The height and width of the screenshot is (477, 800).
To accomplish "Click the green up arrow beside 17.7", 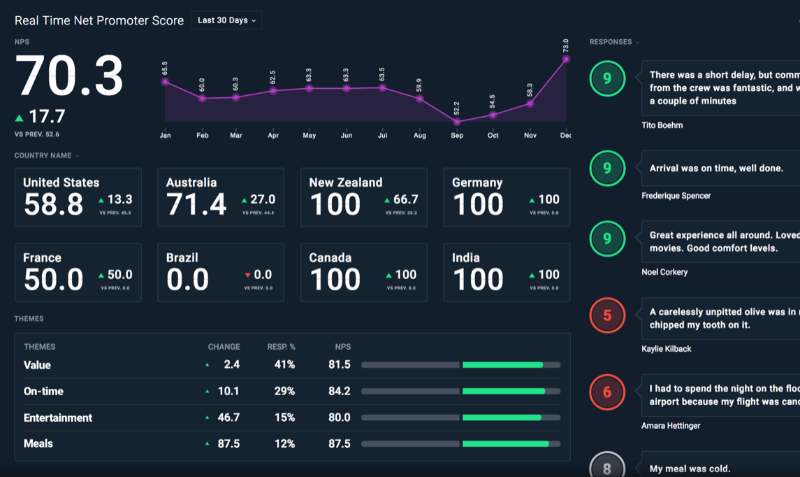I will pyautogui.click(x=20, y=117).
